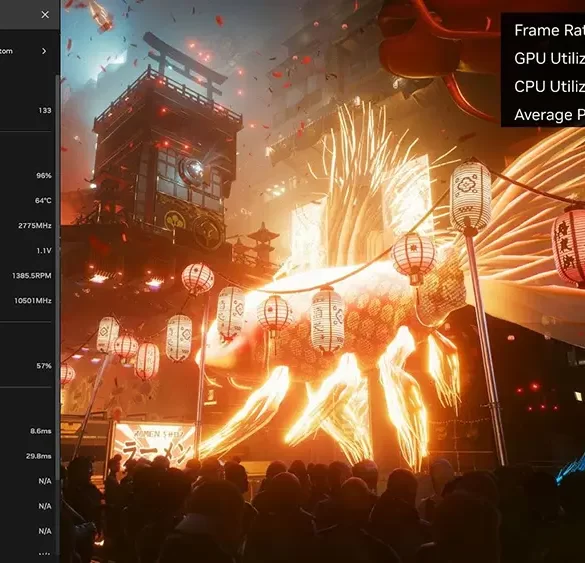Click the 1385.5RPM fan speed value
585x563 pixels.
tap(32, 275)
